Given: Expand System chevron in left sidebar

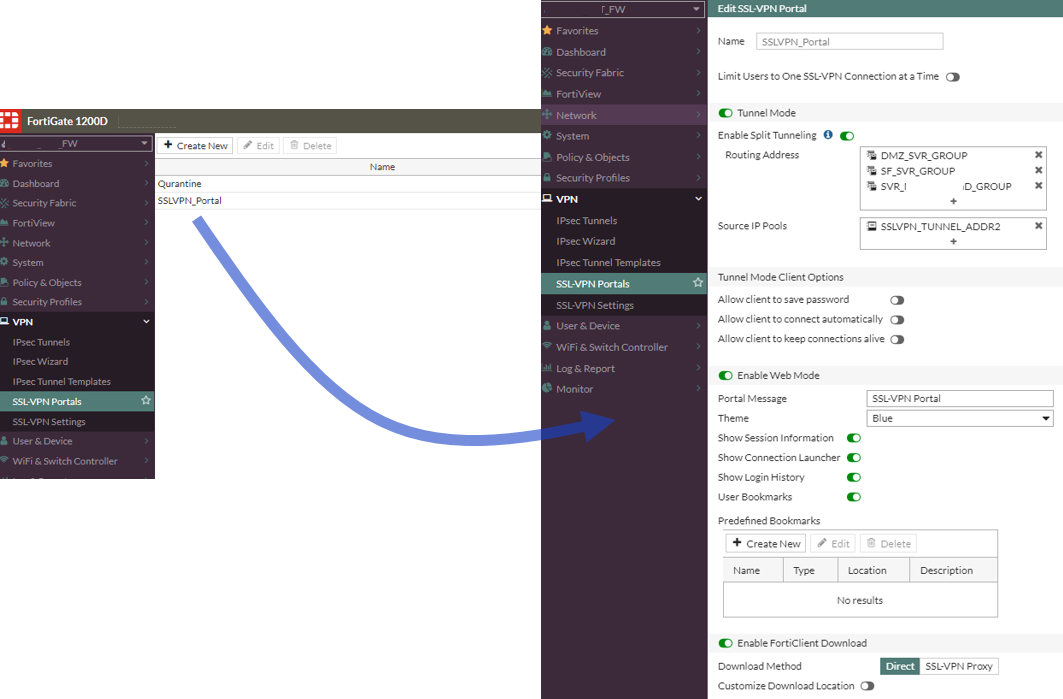Looking at the screenshot, I should (146, 262).
